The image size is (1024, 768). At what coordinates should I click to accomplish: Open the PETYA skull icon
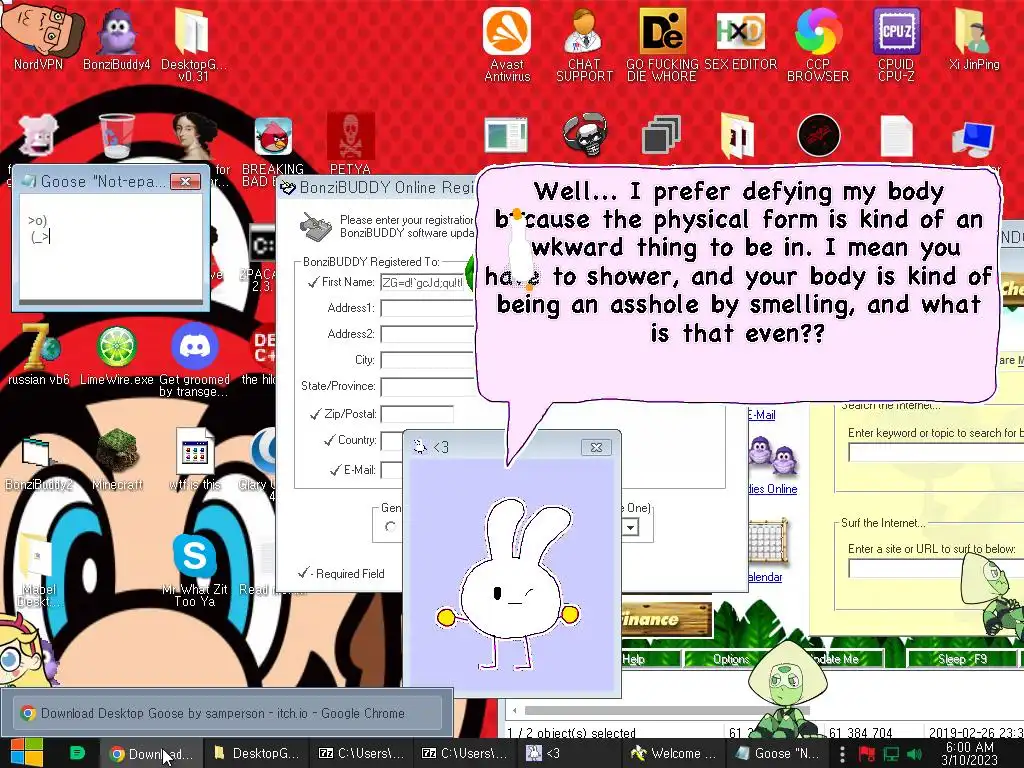pyautogui.click(x=351, y=142)
